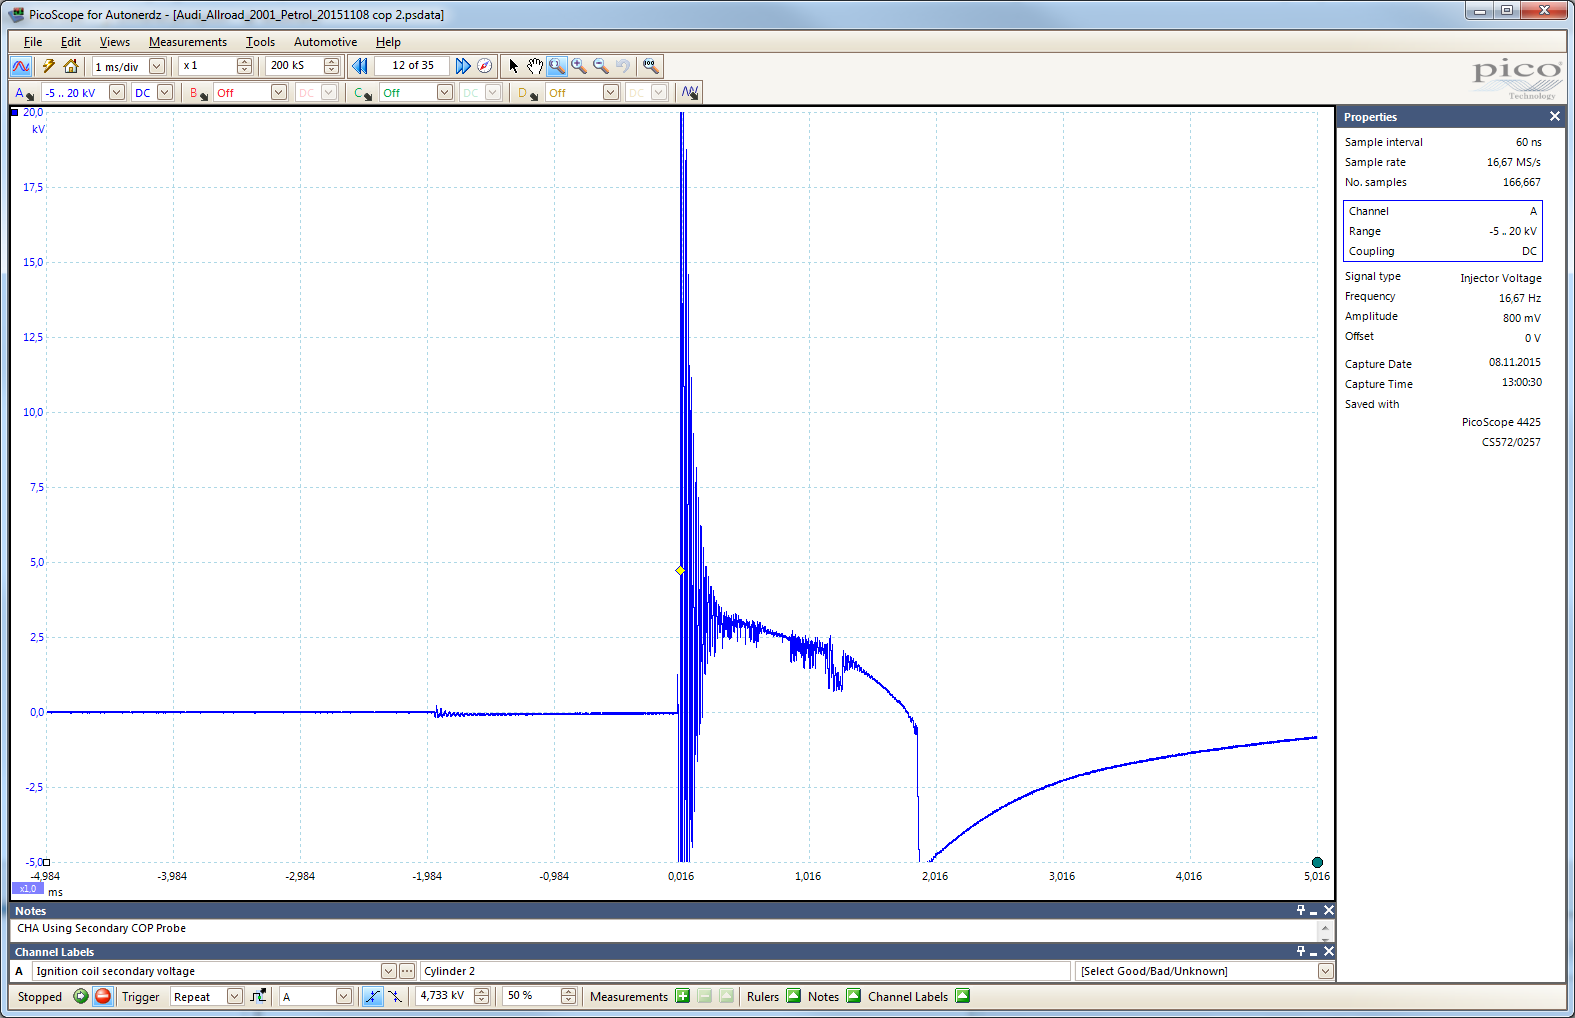Click the time ruler handle circle
The image size is (1575, 1018).
tap(1317, 862)
